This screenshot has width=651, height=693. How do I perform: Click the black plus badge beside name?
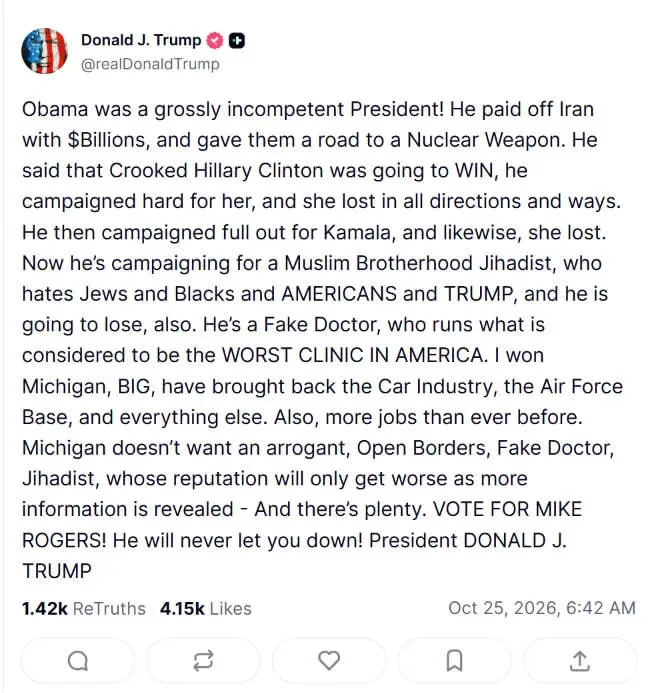coord(237,40)
